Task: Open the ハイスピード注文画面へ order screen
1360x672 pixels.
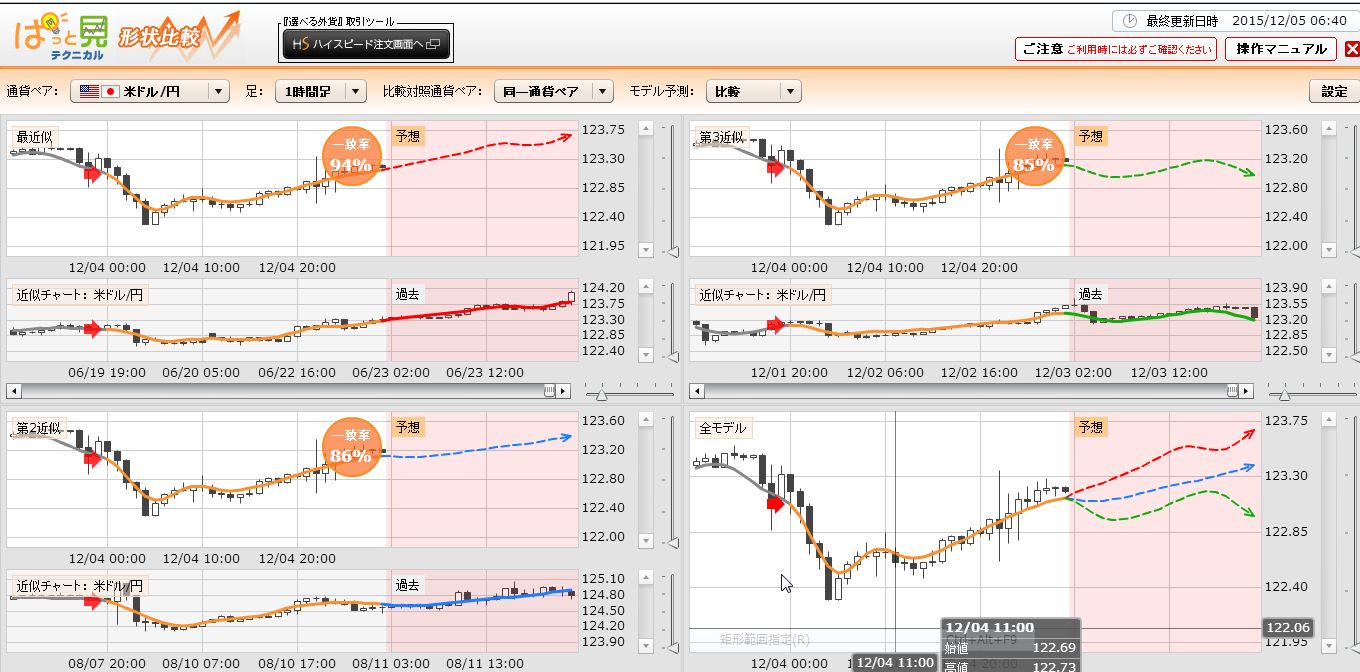Action: click(x=367, y=44)
